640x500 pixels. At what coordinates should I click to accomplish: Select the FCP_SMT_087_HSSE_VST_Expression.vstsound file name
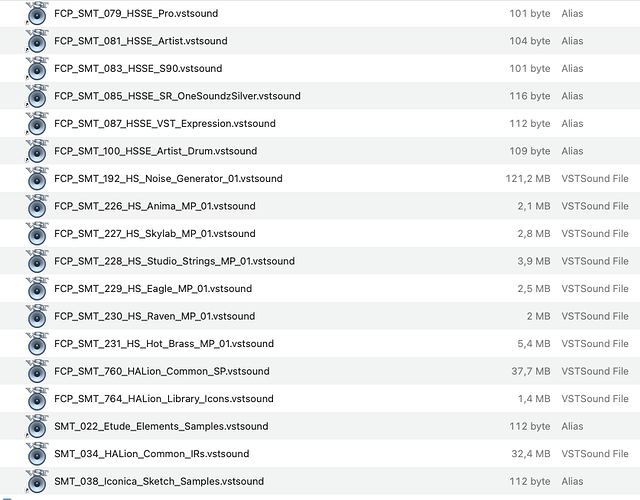tap(157, 124)
